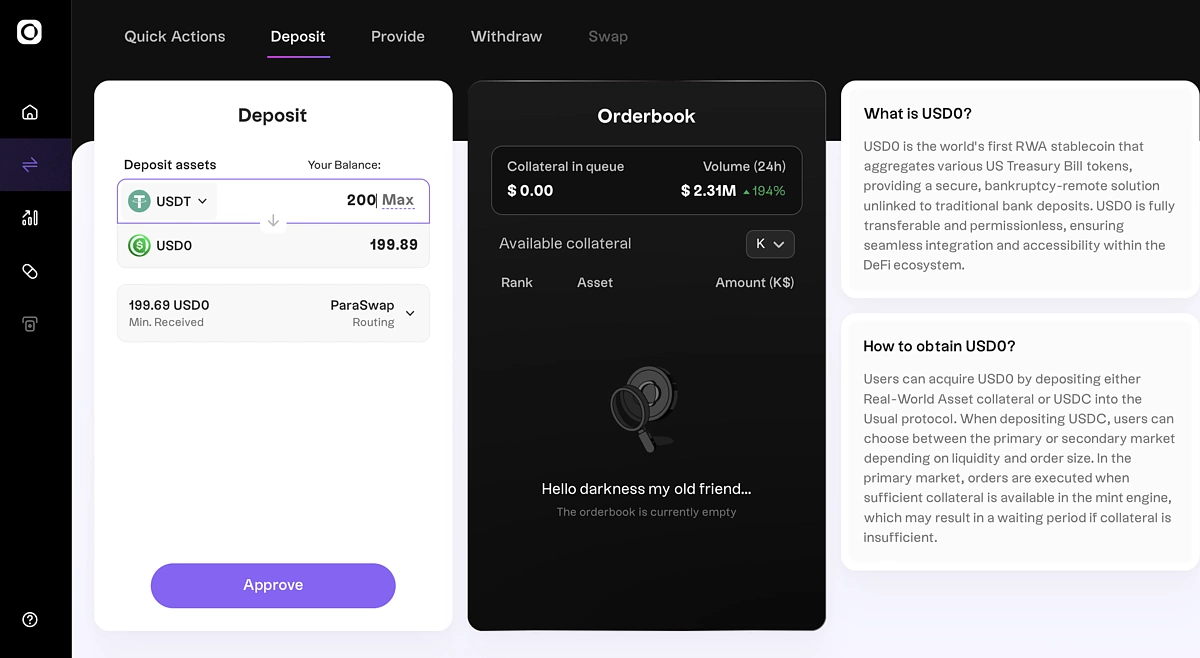The image size is (1200, 658).
Task: Go to the Provide tab
Action: [x=398, y=37]
